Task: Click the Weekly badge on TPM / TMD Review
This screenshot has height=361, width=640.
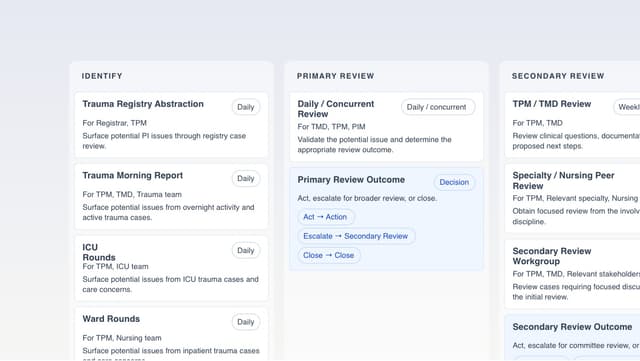Action: [x=627, y=107]
